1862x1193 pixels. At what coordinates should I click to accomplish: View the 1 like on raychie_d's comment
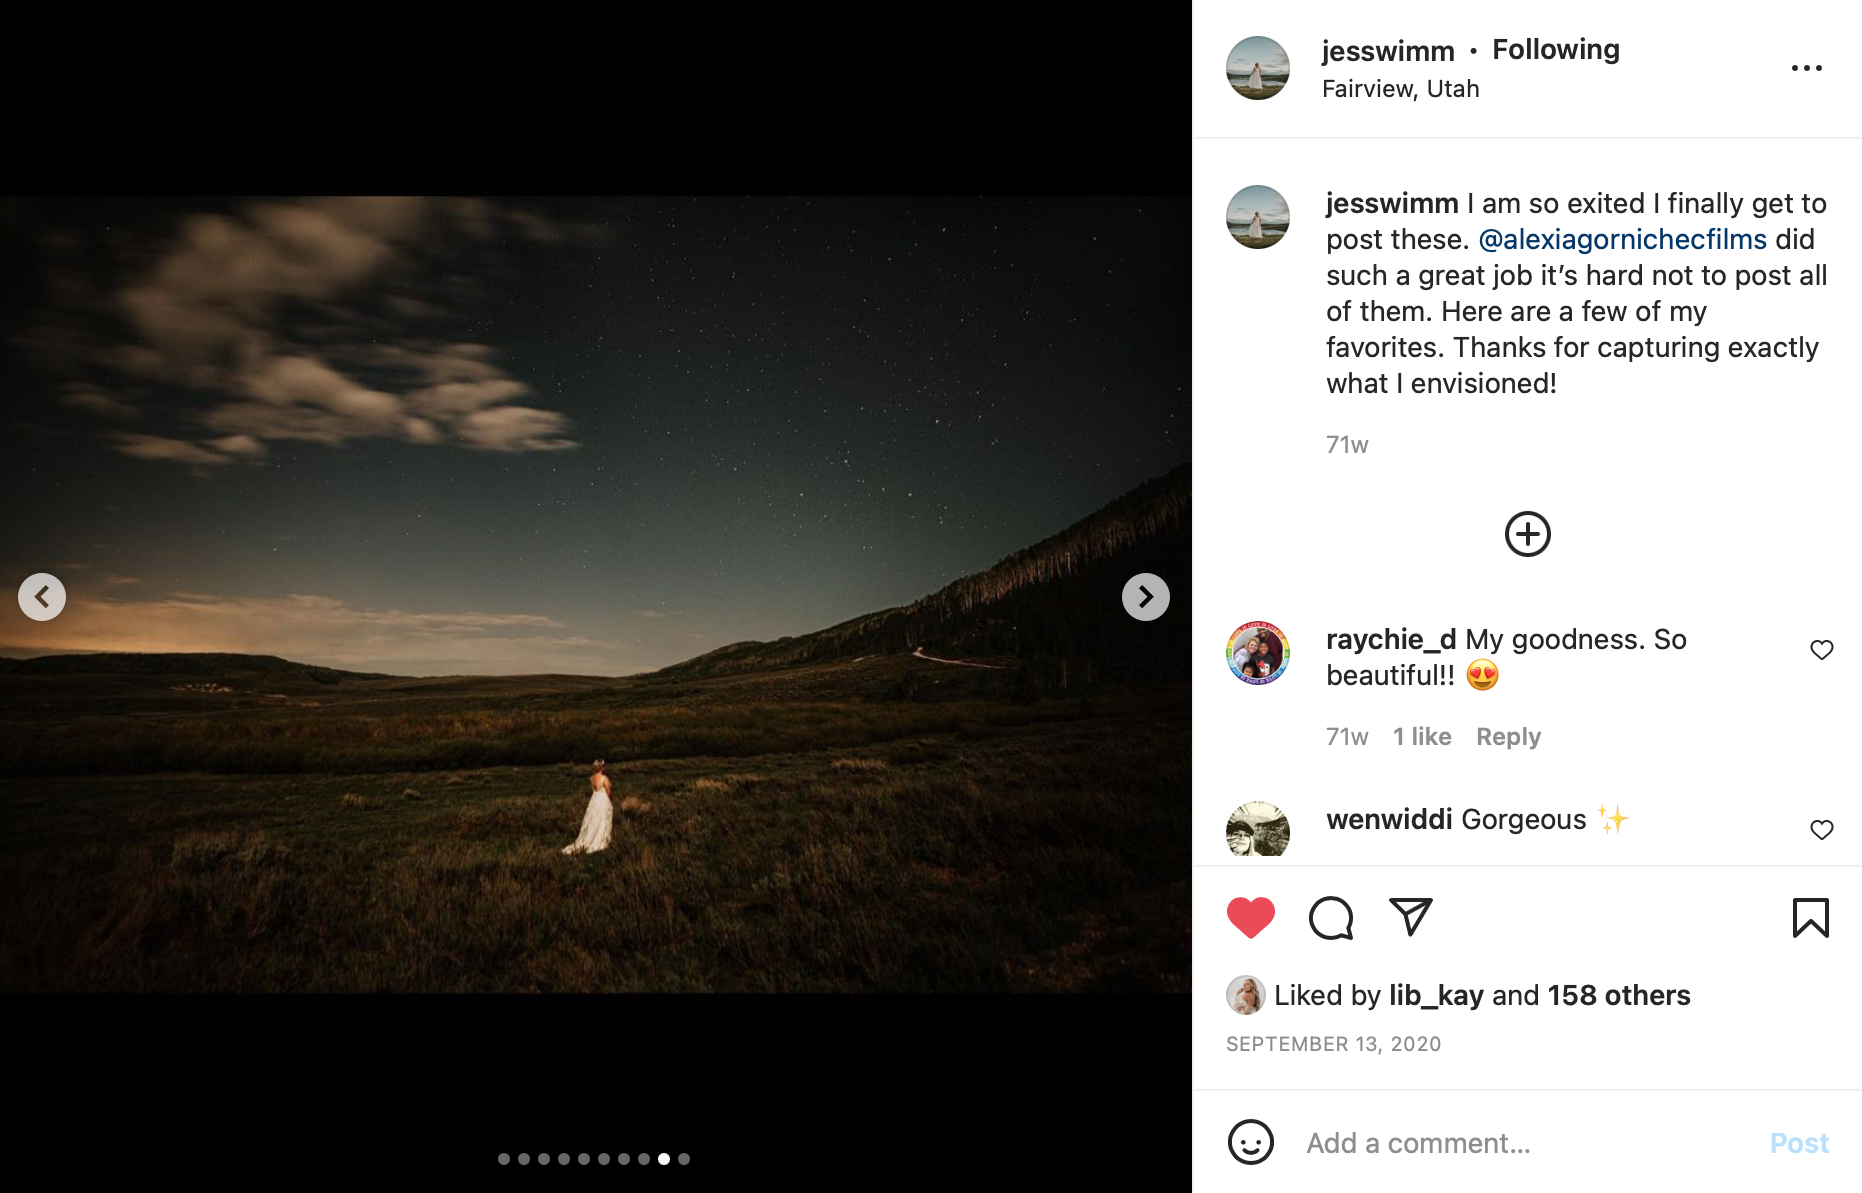point(1422,737)
